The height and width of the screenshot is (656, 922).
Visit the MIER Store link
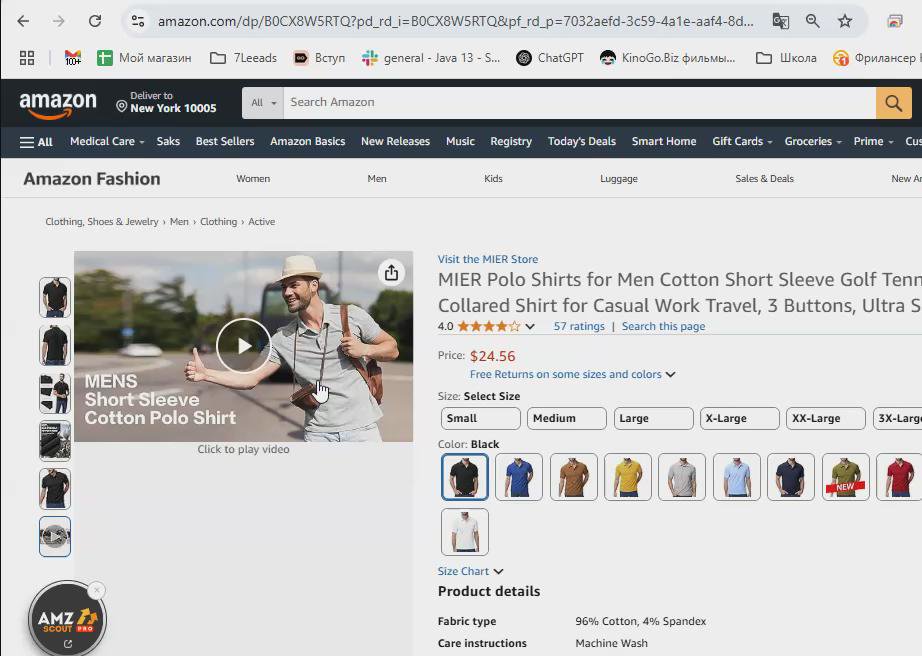click(x=487, y=259)
